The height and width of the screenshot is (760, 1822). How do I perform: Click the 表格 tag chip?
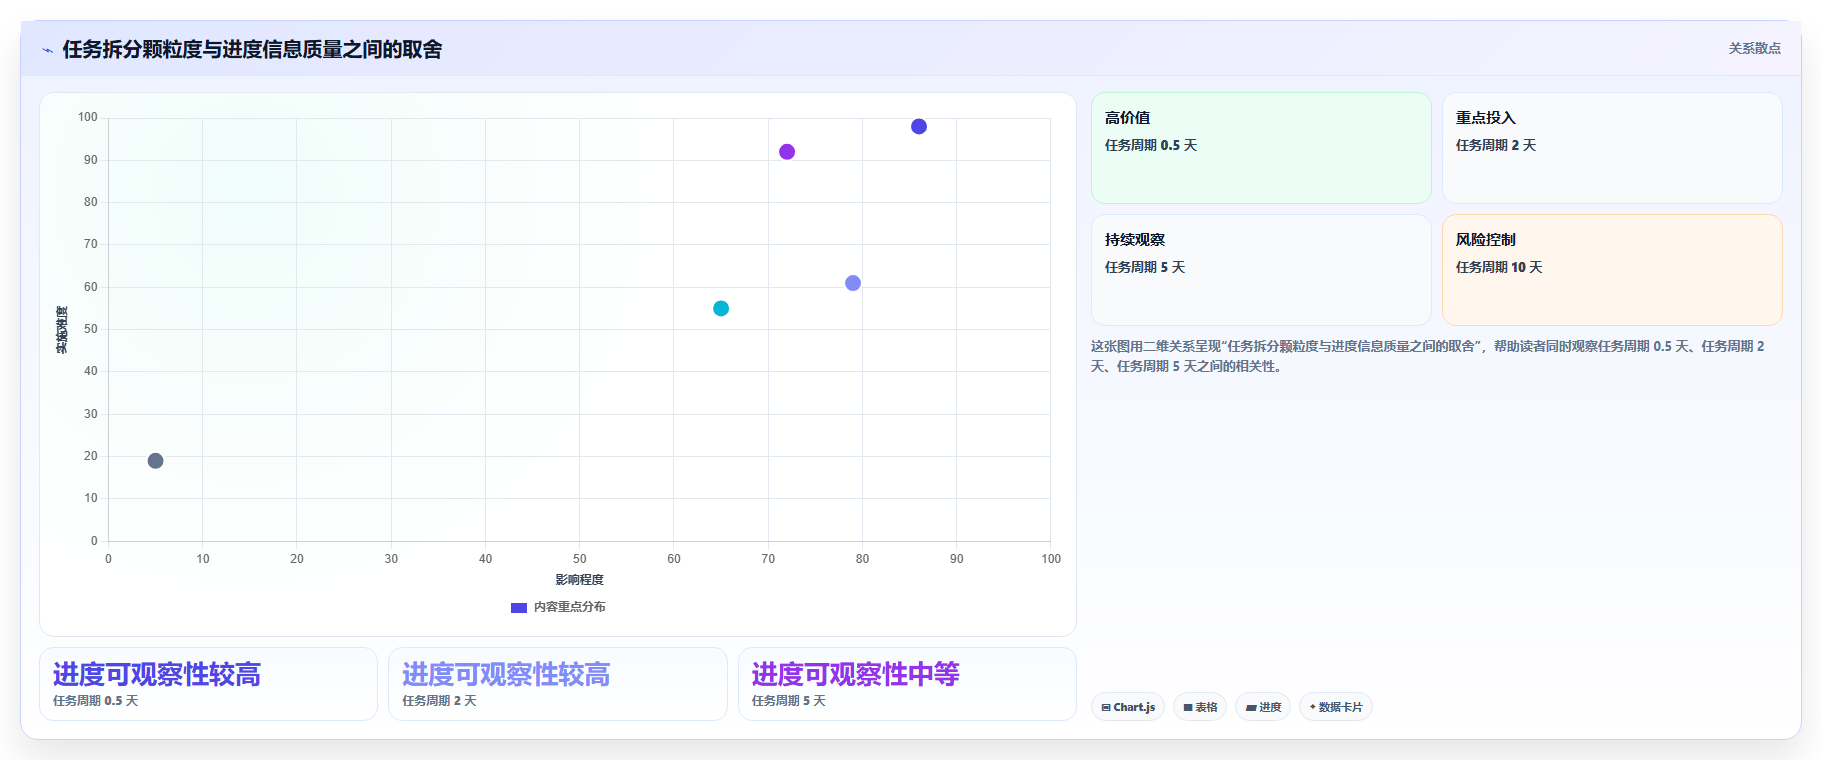[x=1200, y=707]
